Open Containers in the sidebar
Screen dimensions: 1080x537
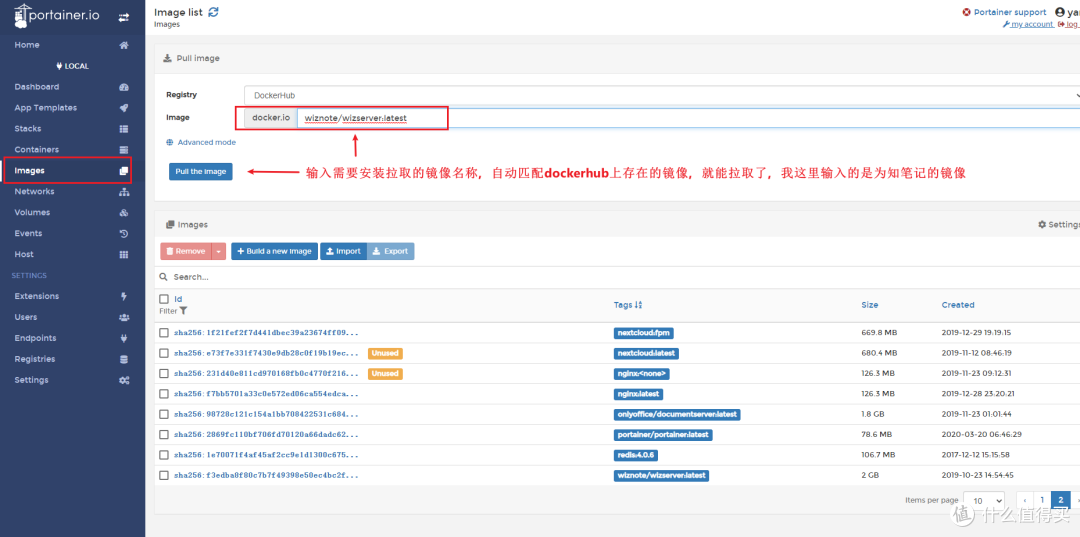(36, 150)
